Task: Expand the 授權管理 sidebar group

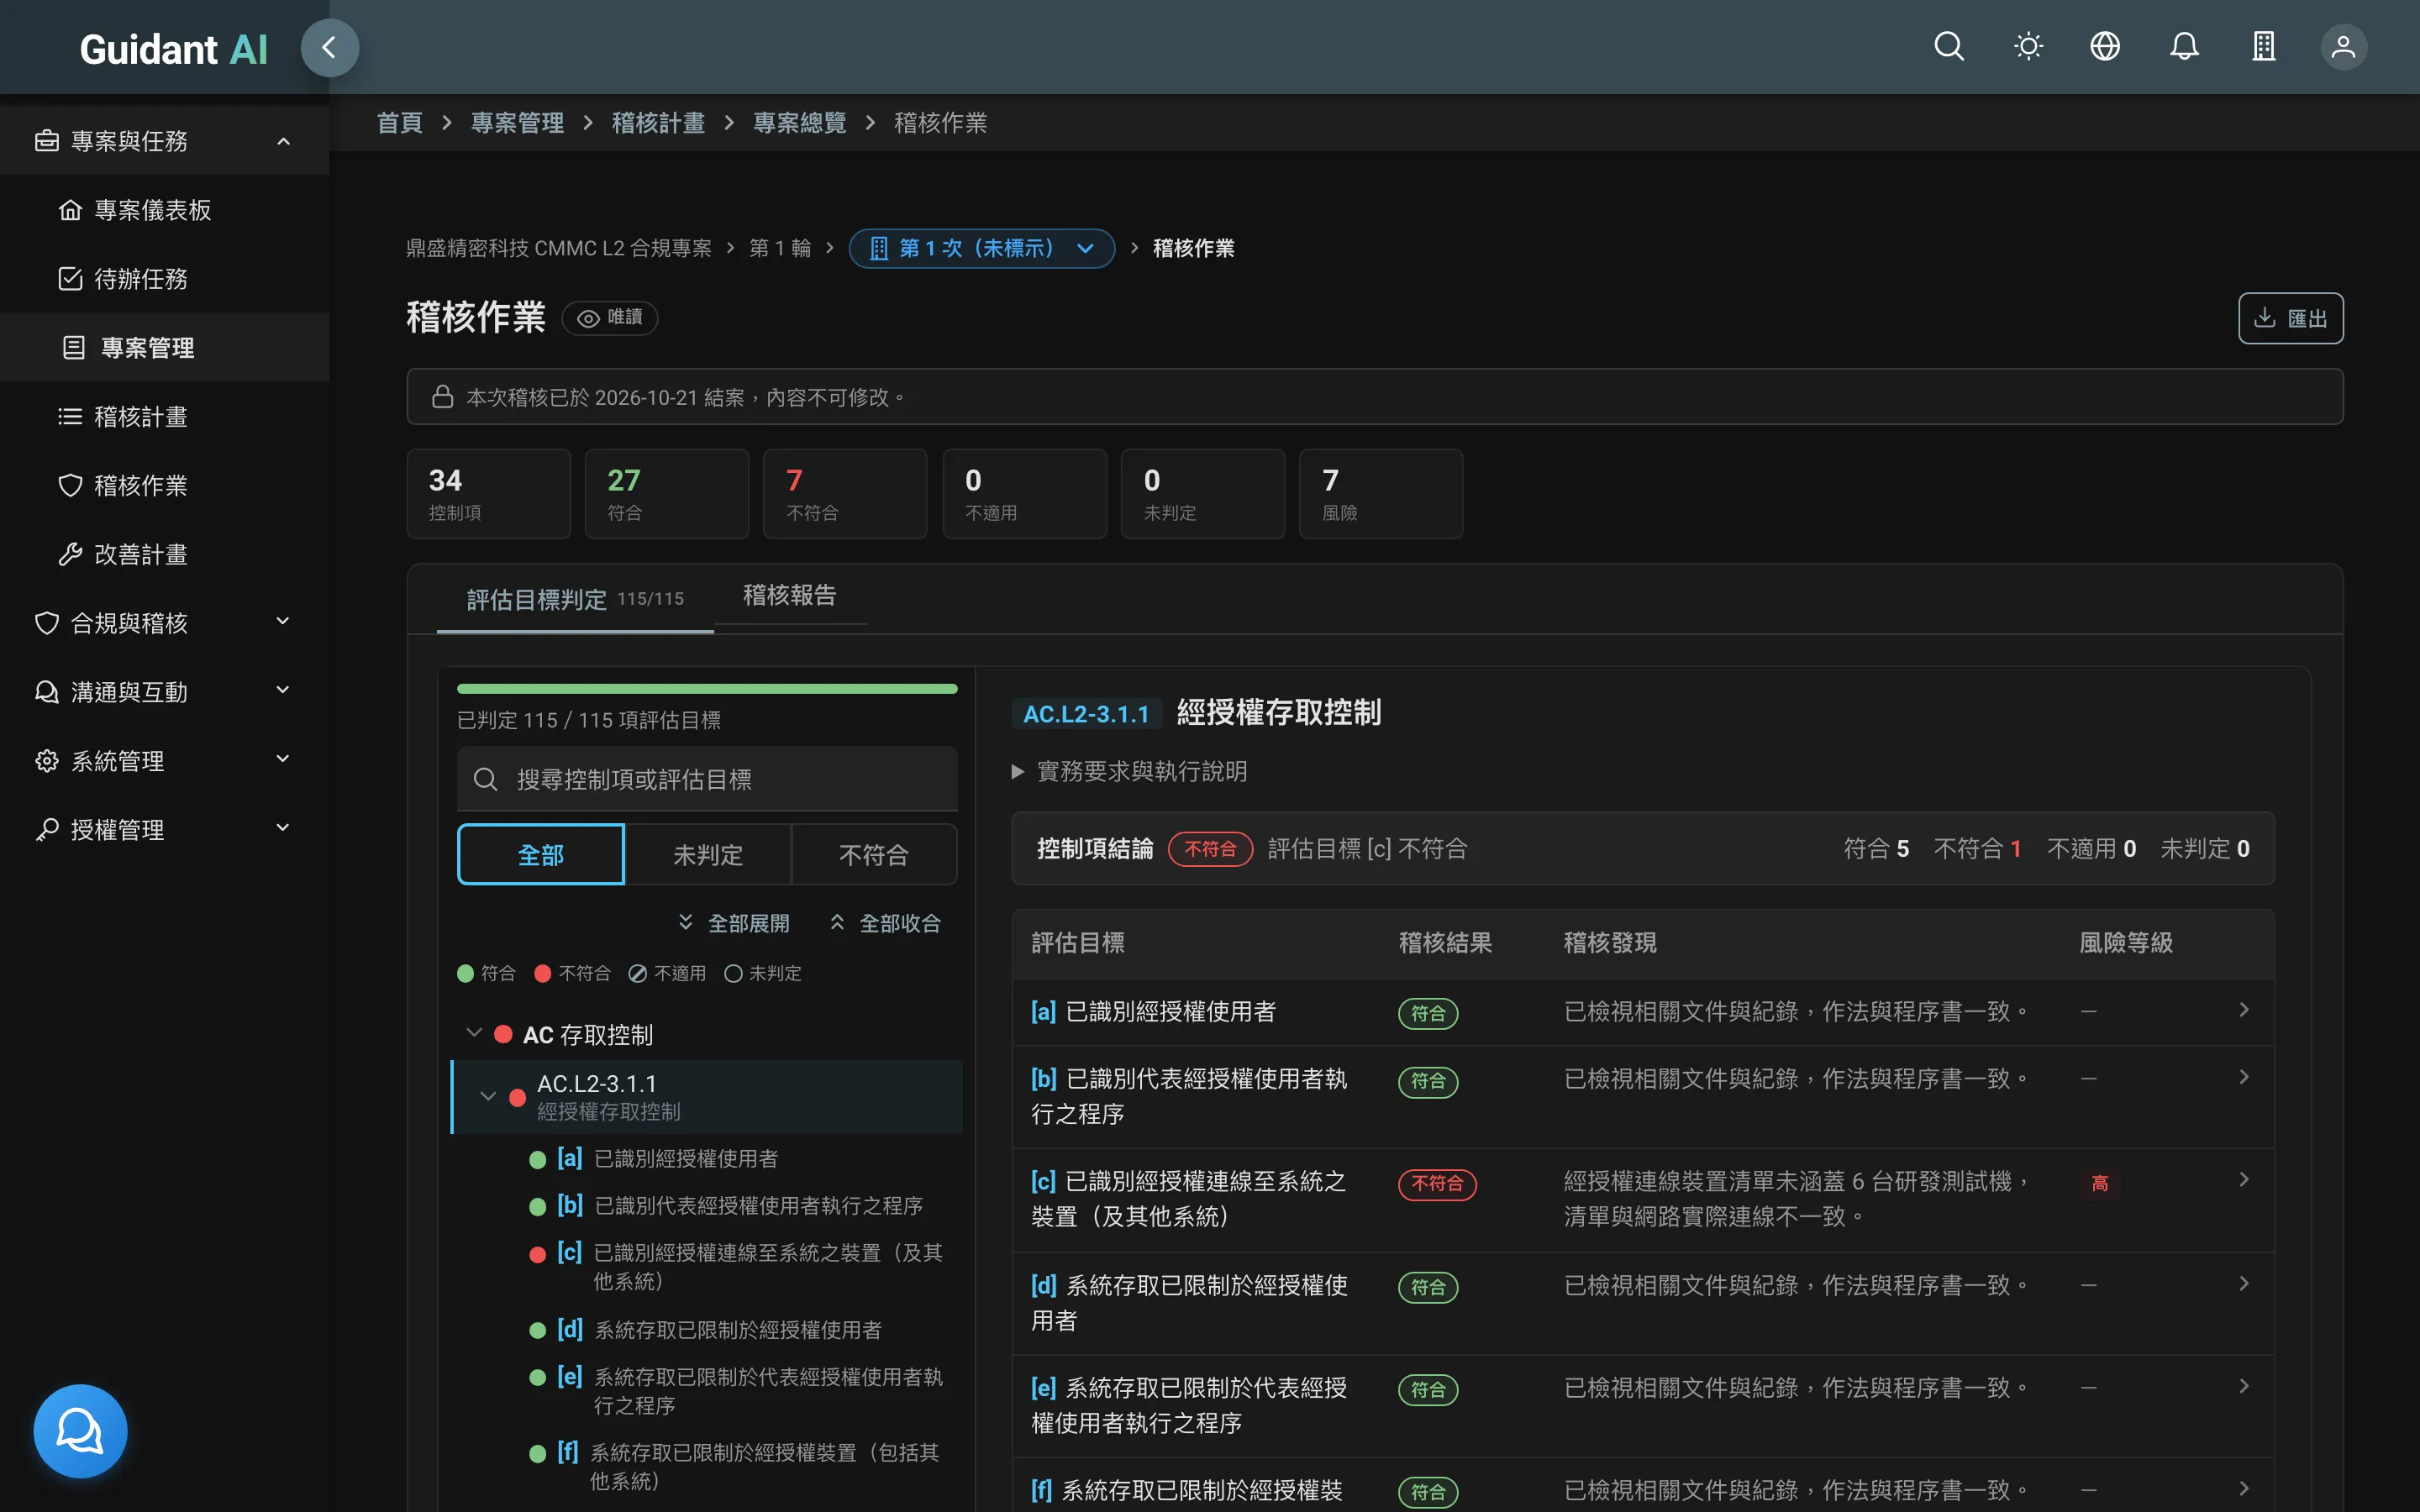Action: tap(165, 831)
